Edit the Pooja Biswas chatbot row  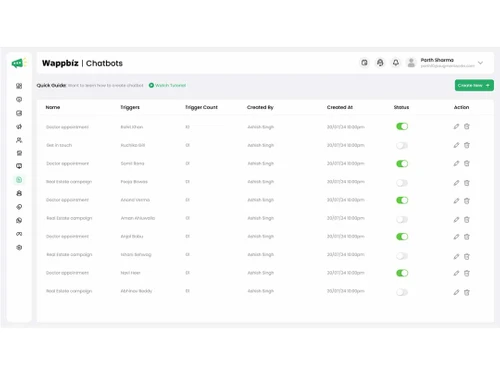(x=456, y=183)
